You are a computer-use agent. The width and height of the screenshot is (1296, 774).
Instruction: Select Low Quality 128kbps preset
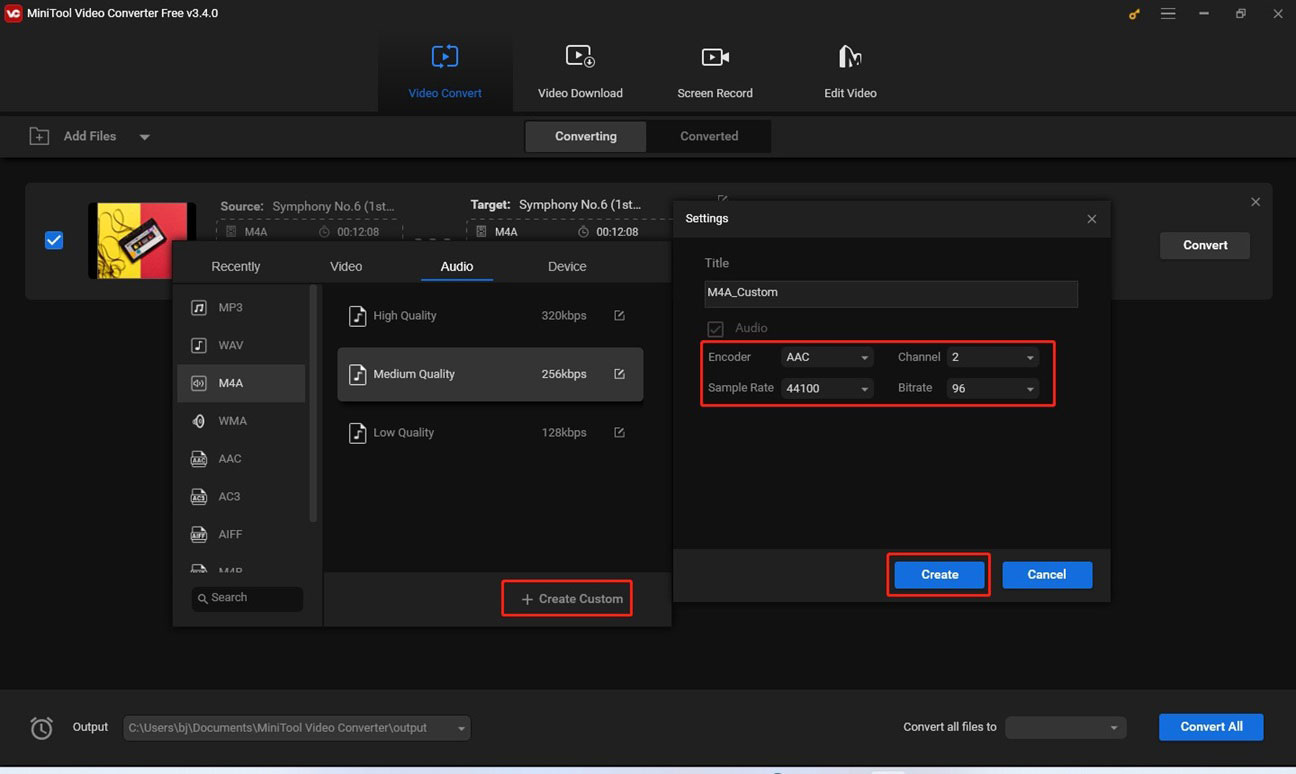click(490, 433)
